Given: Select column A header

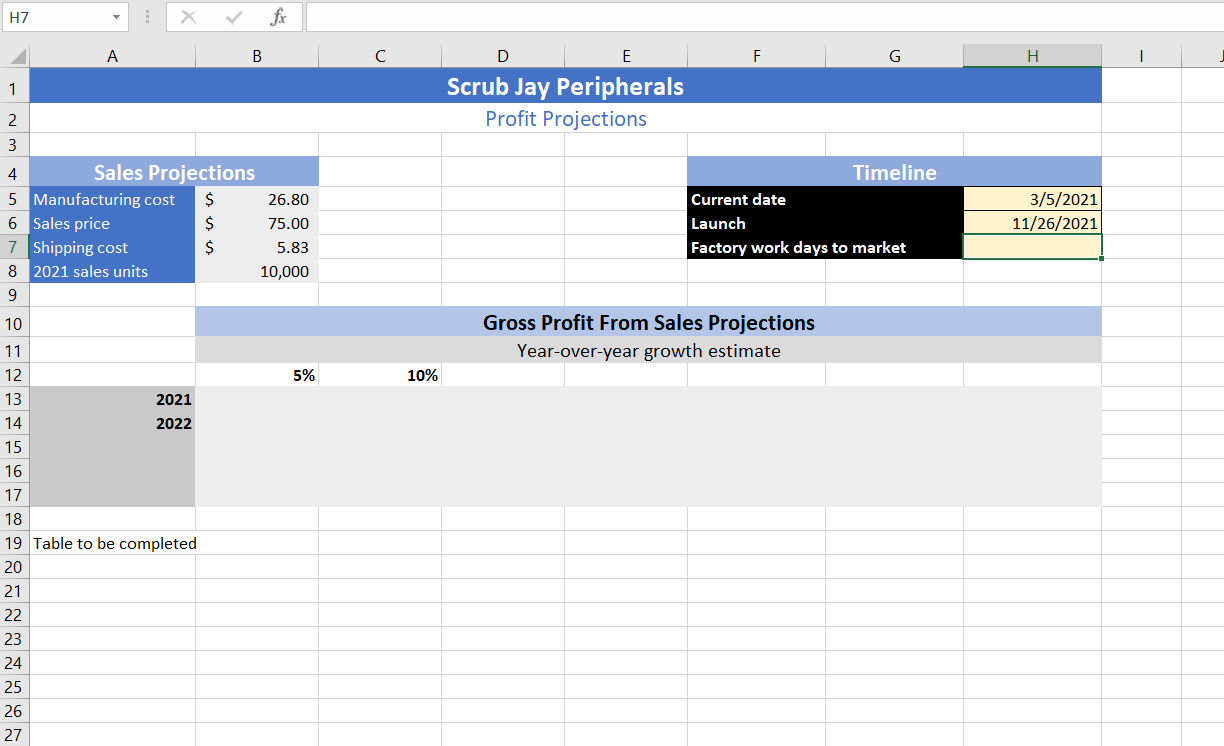Looking at the screenshot, I should coord(113,57).
